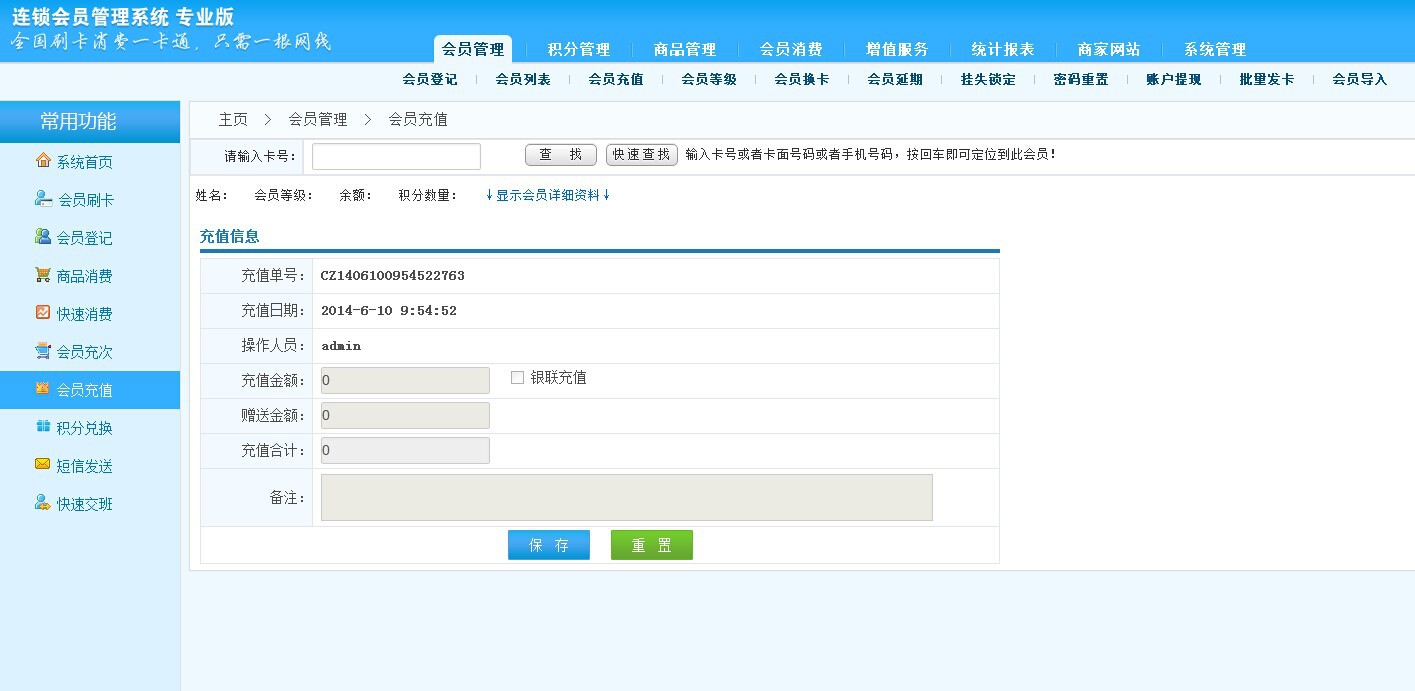Open 快速消费 sidebar link
The height and width of the screenshot is (691, 1415).
[x=85, y=314]
